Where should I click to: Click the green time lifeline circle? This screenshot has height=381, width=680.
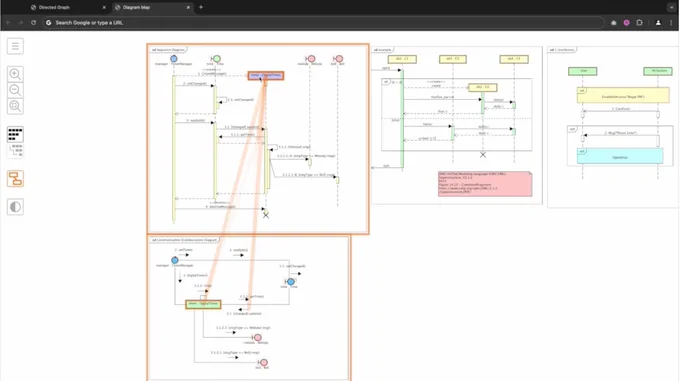pyautogui.click(x=216, y=59)
